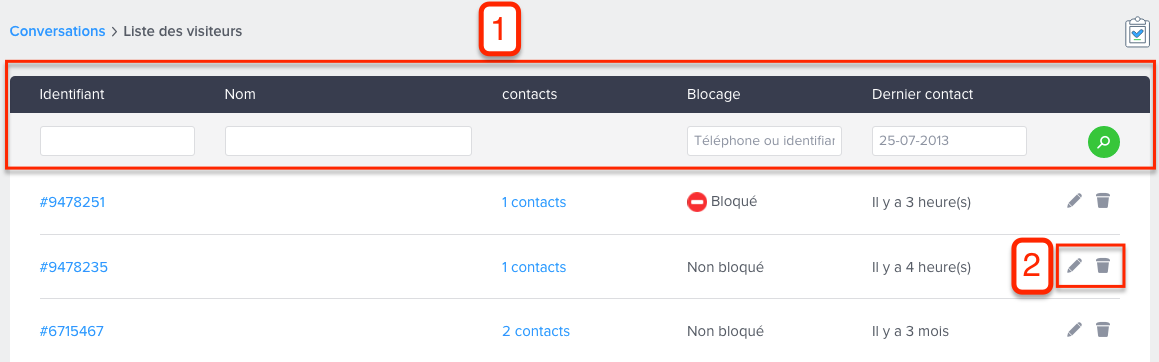Go back to Conversations breadcrumb

click(x=58, y=31)
